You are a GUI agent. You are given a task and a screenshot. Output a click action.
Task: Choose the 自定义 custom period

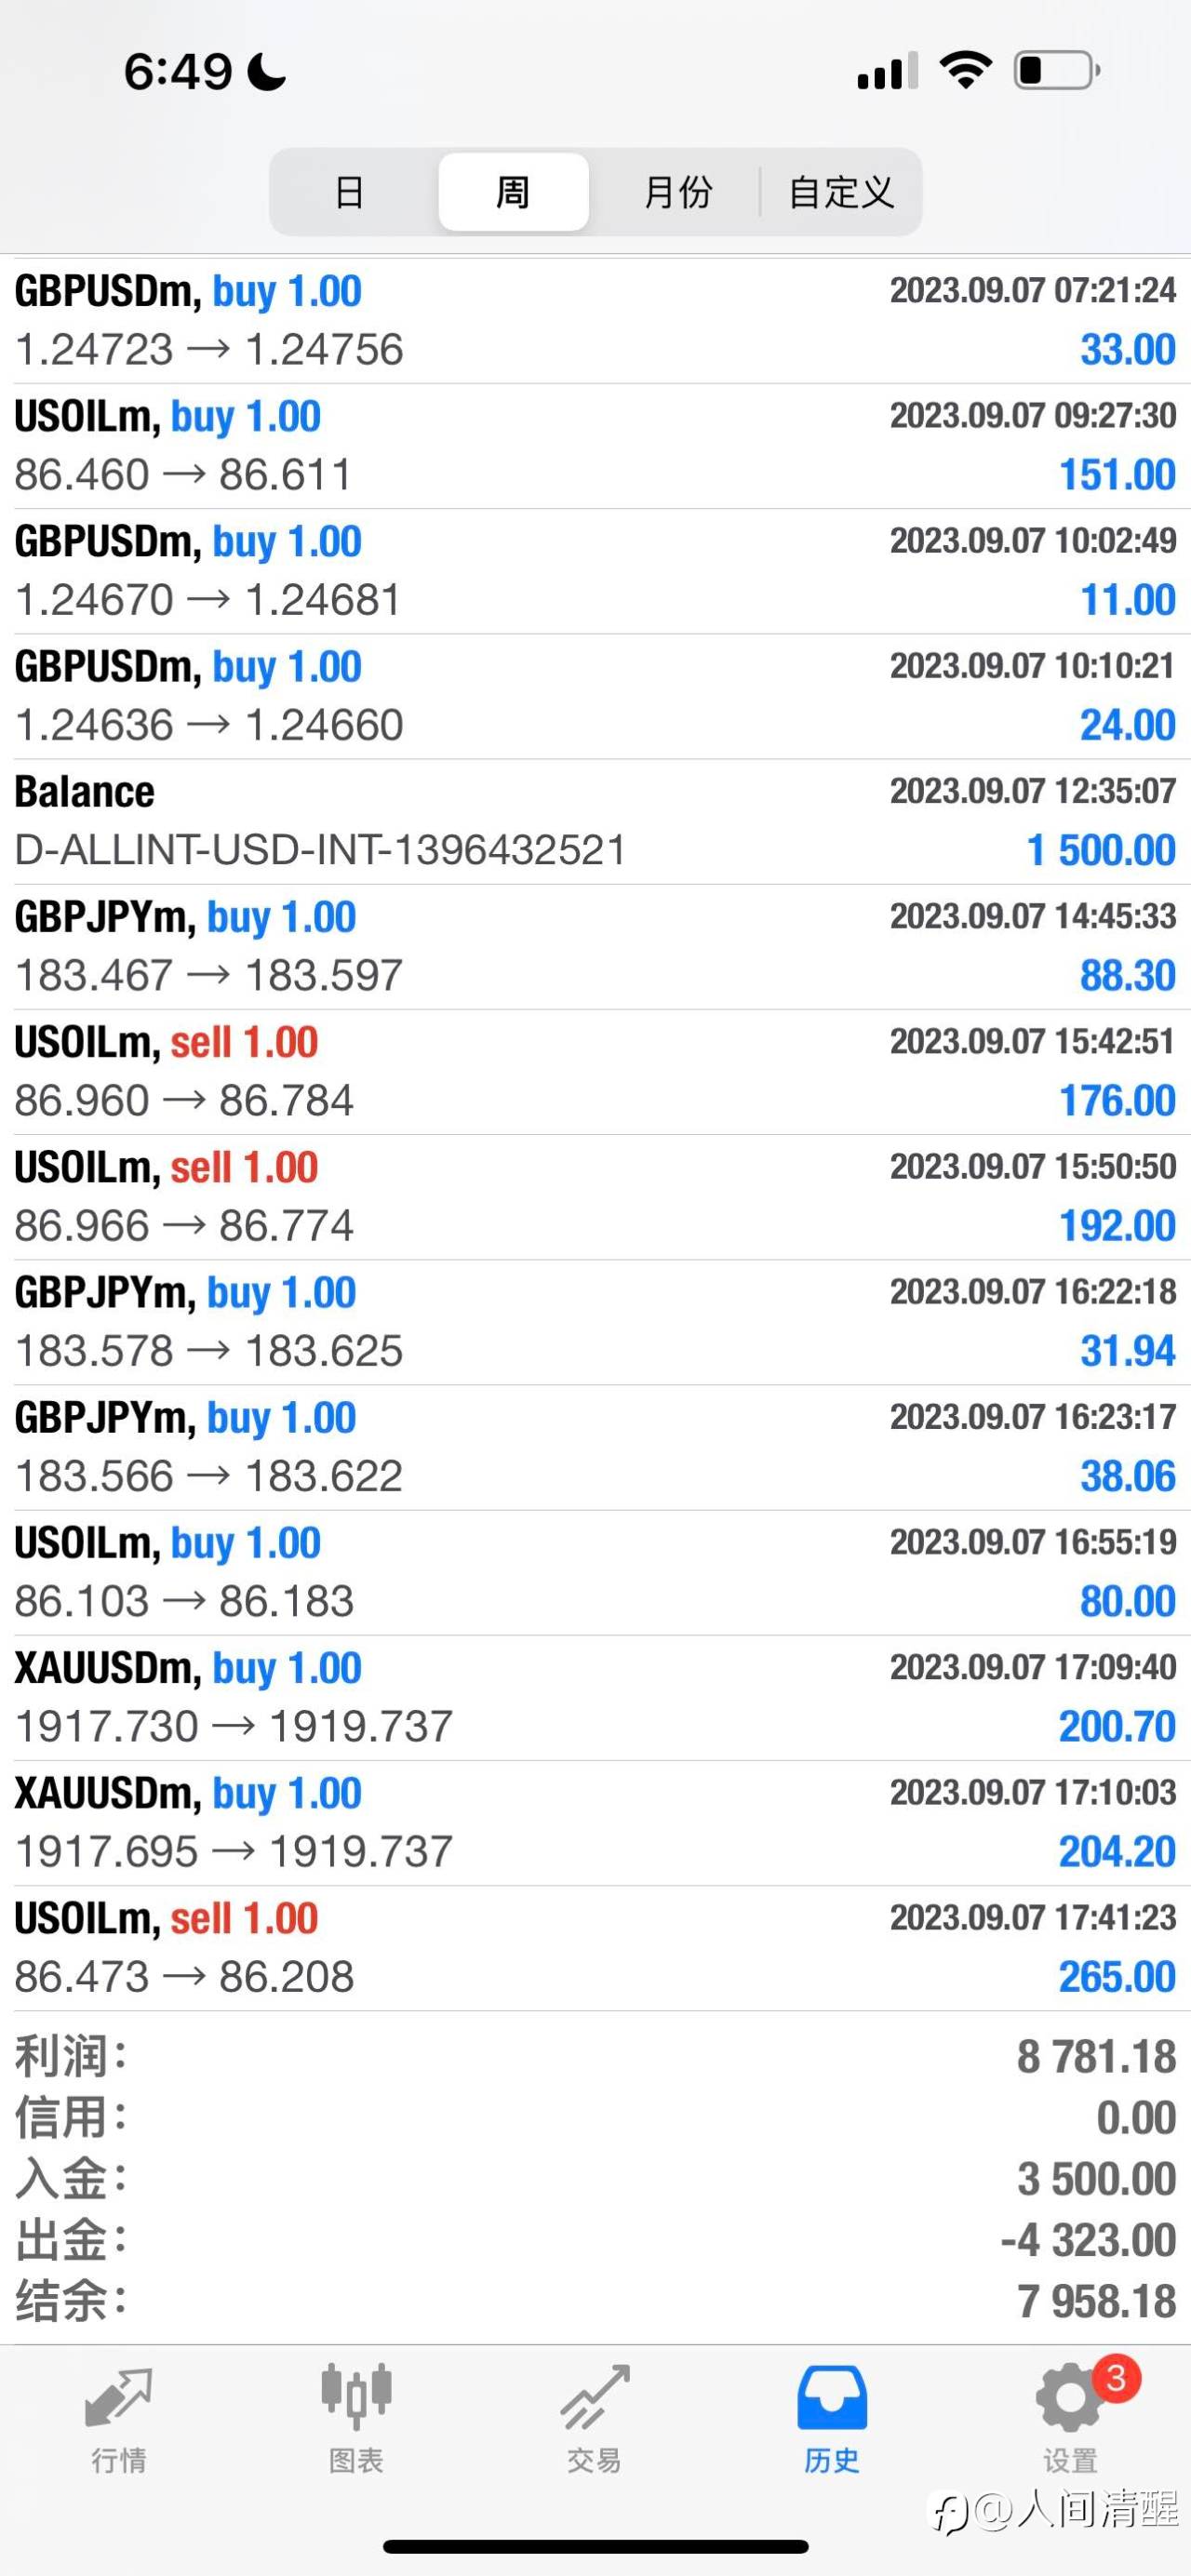[x=840, y=192]
